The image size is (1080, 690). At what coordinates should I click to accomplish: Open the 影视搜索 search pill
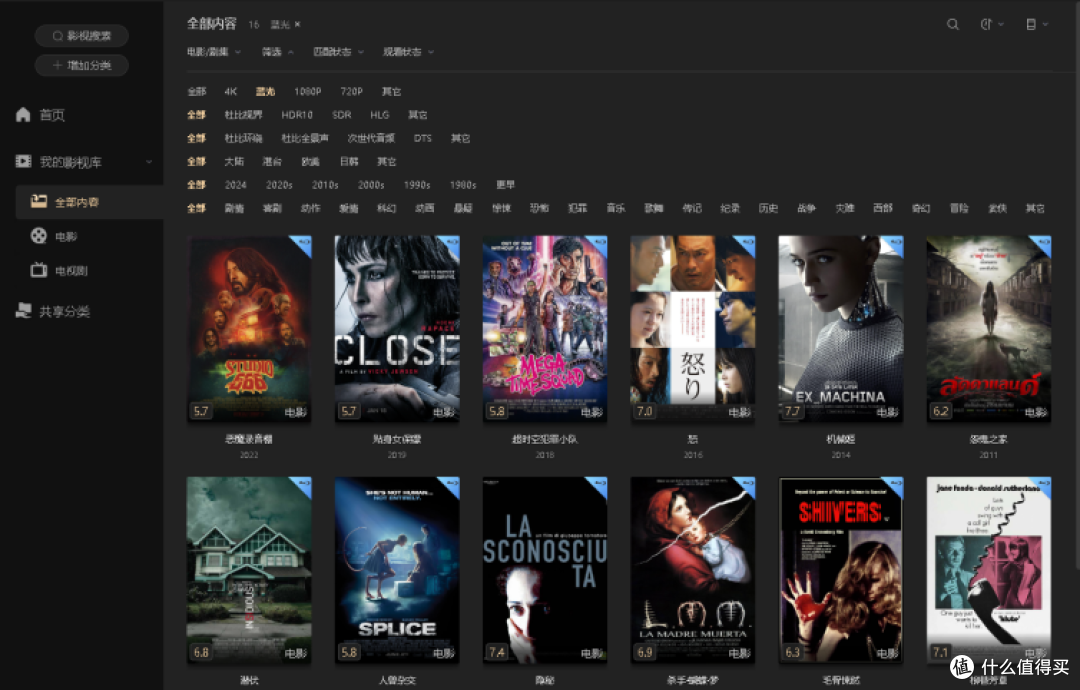click(82, 36)
